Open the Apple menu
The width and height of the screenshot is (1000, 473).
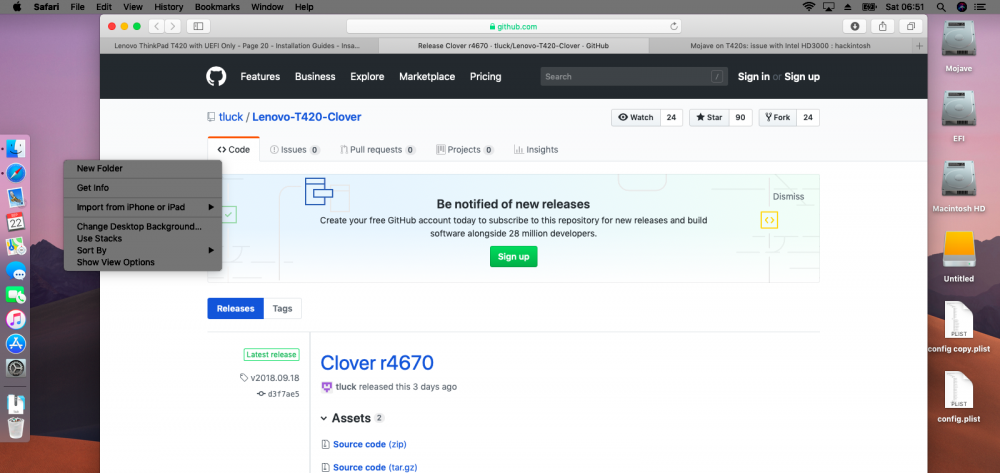[x=17, y=7]
